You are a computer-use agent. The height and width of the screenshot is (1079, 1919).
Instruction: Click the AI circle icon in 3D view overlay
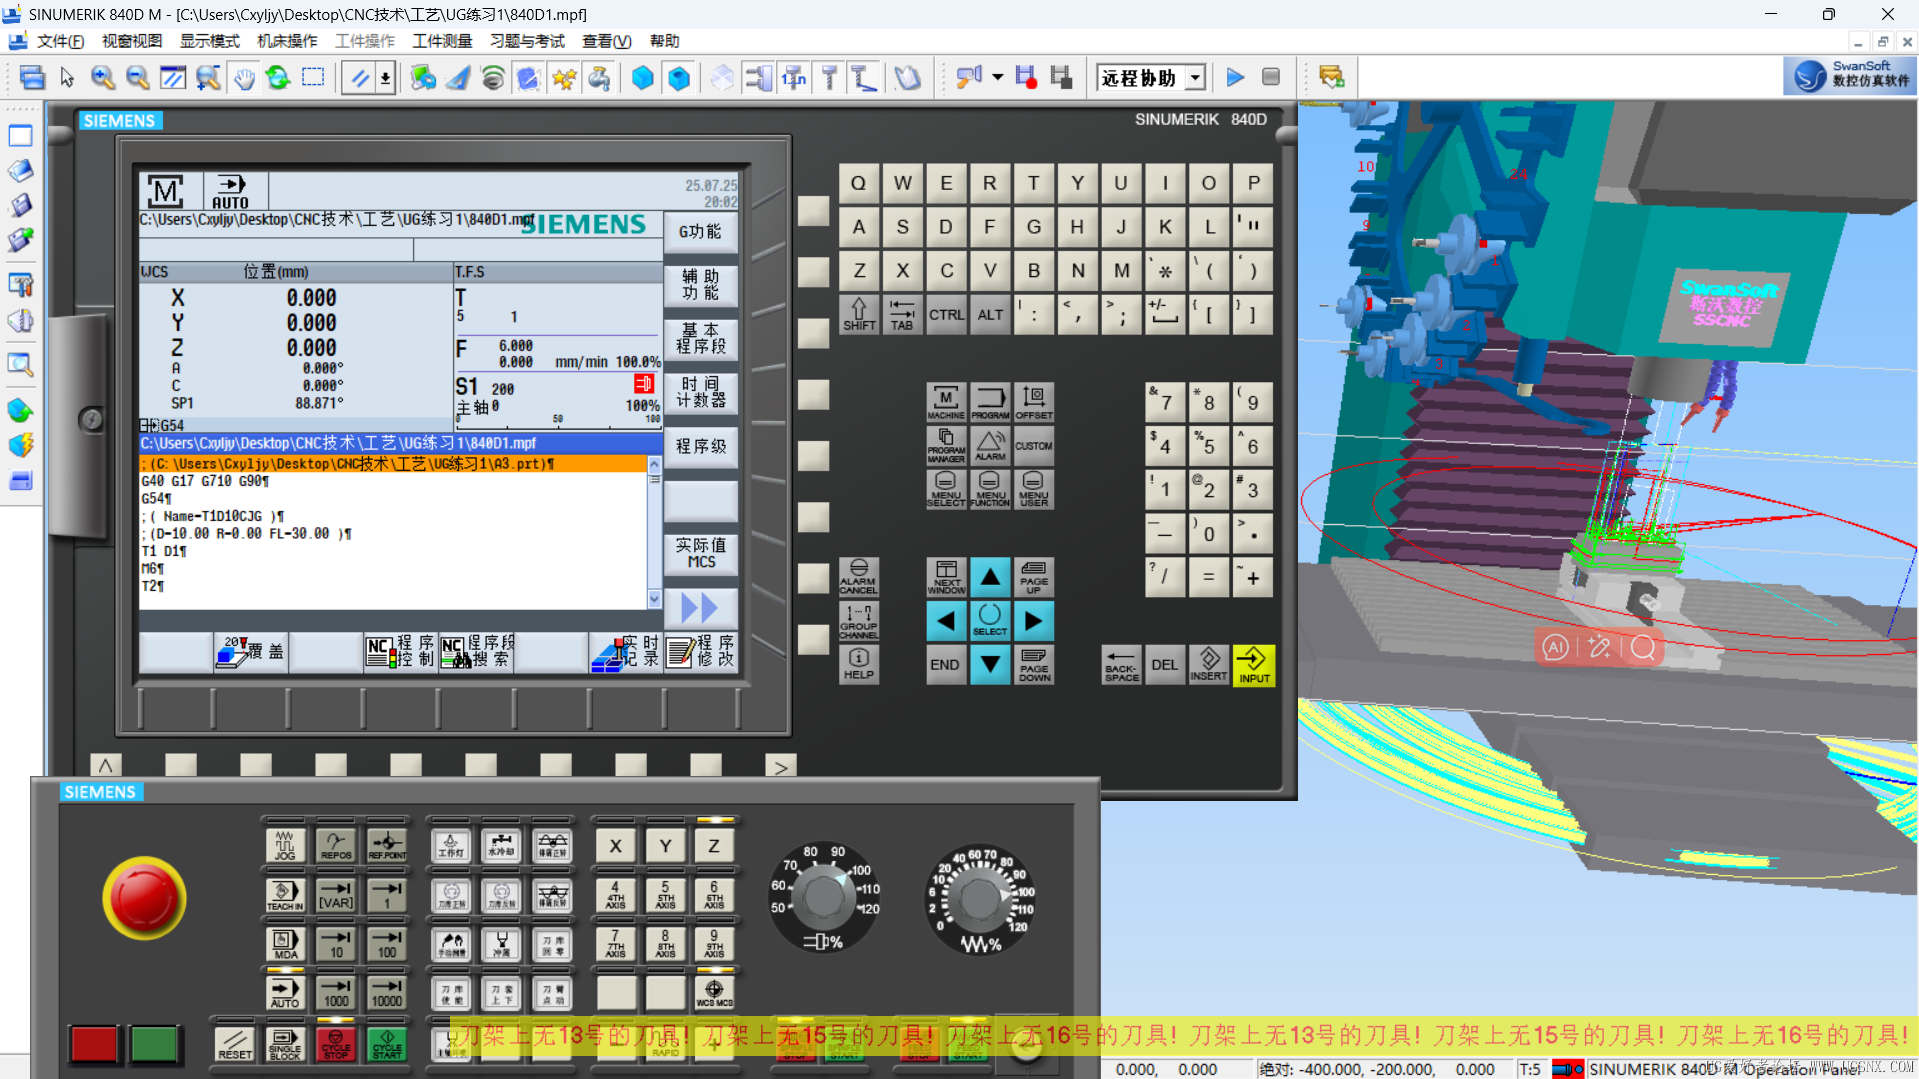pyautogui.click(x=1555, y=648)
